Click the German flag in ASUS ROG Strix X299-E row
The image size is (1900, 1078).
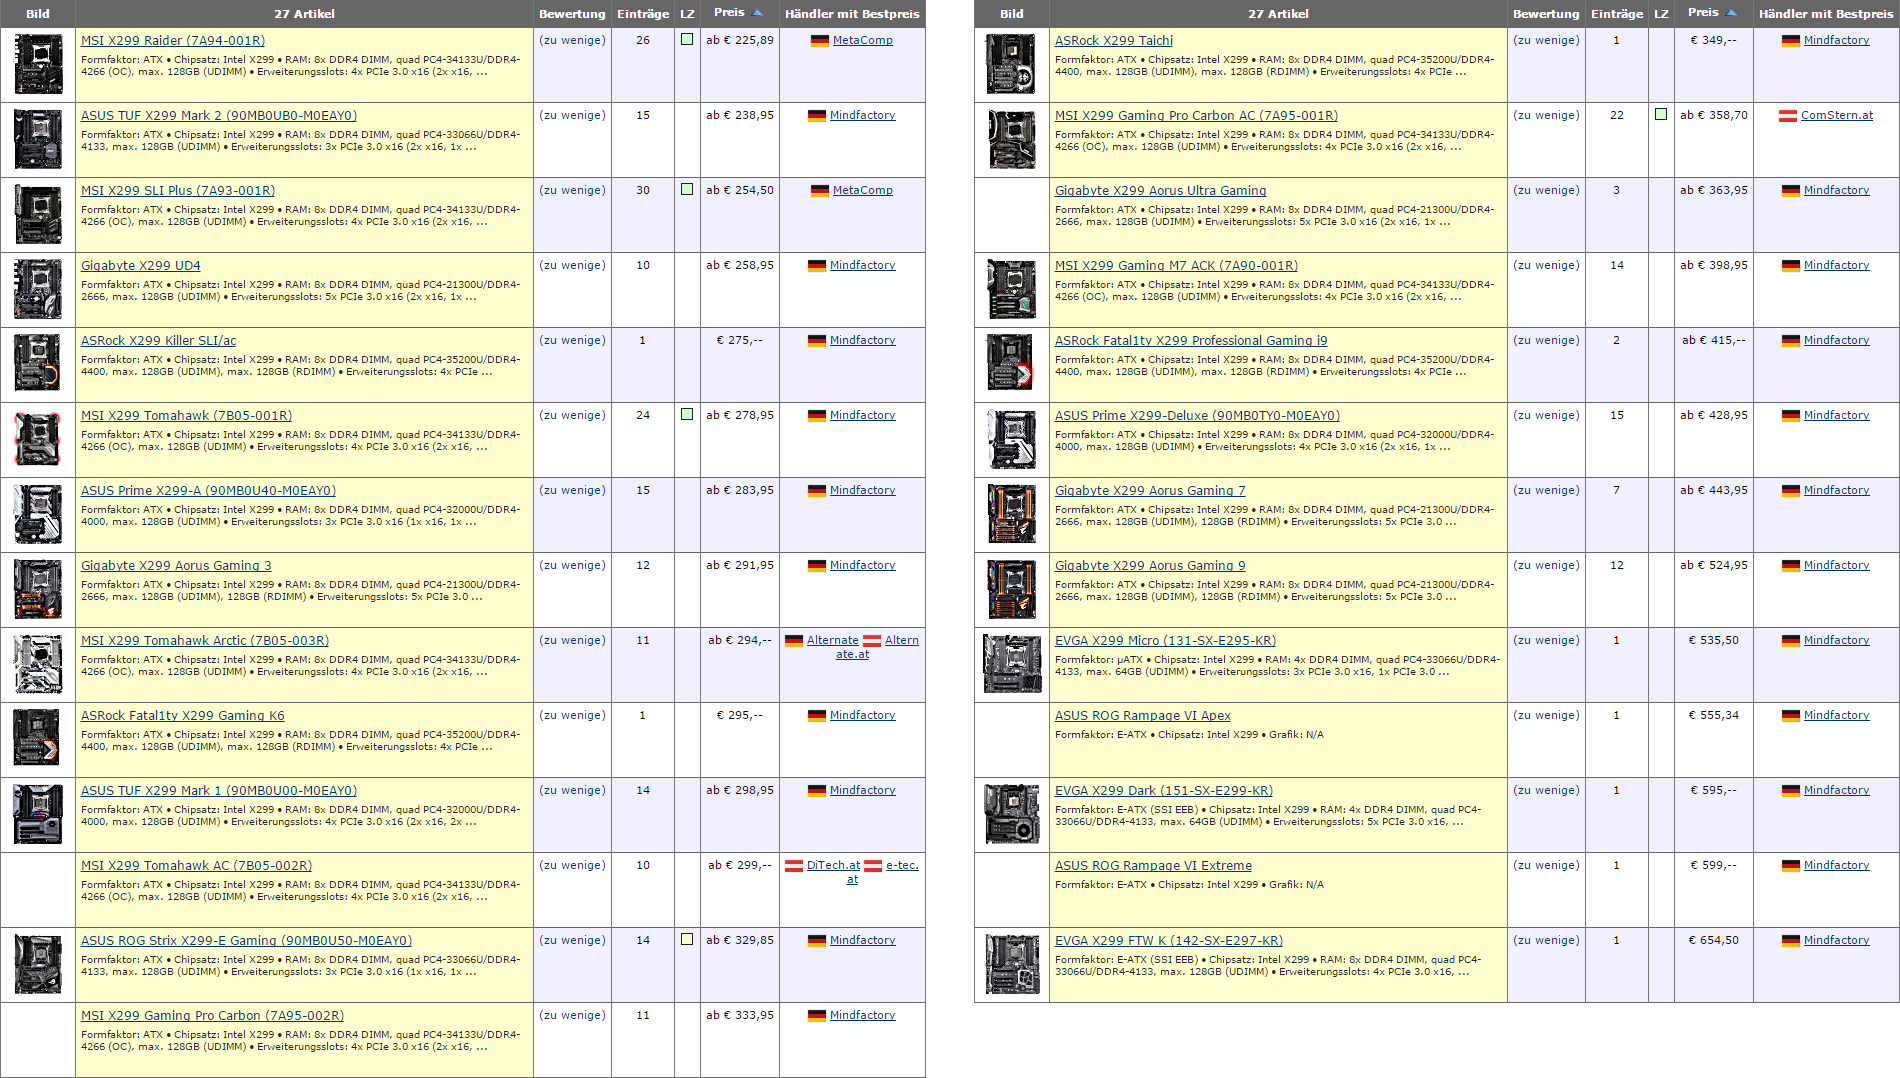817,941
